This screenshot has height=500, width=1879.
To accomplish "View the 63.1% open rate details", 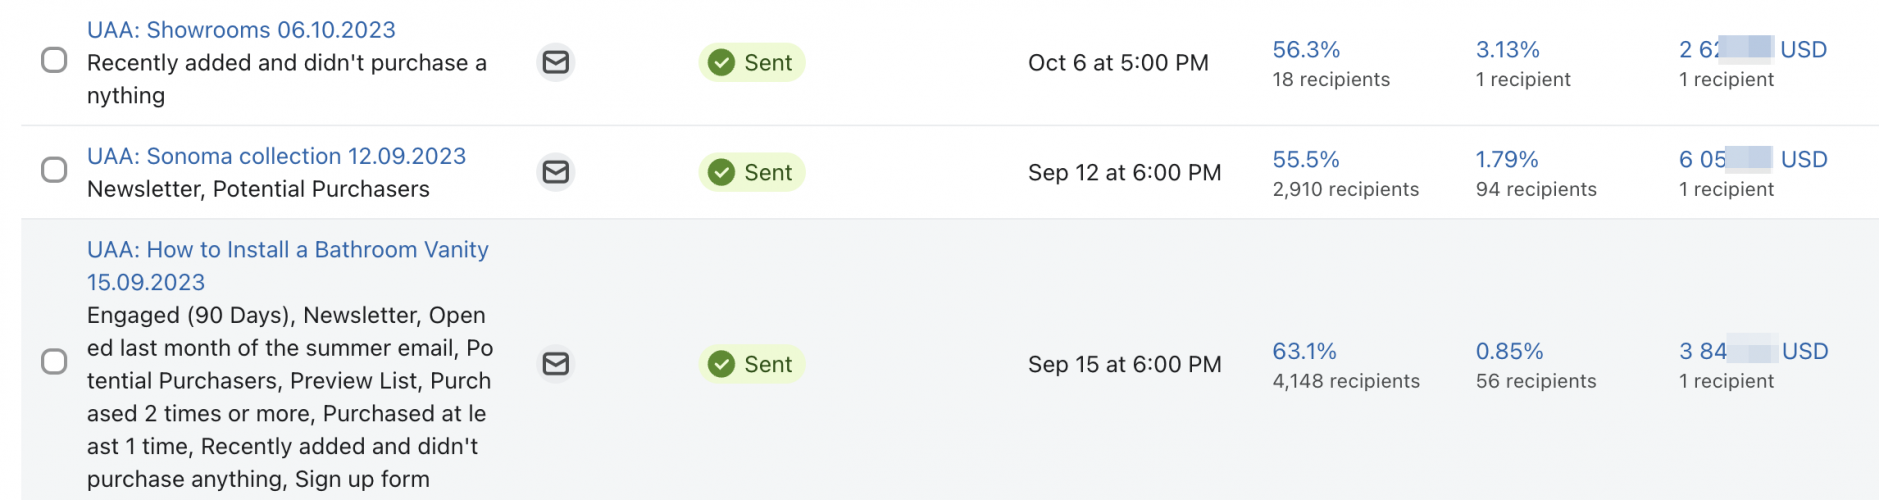I will tap(1304, 352).
